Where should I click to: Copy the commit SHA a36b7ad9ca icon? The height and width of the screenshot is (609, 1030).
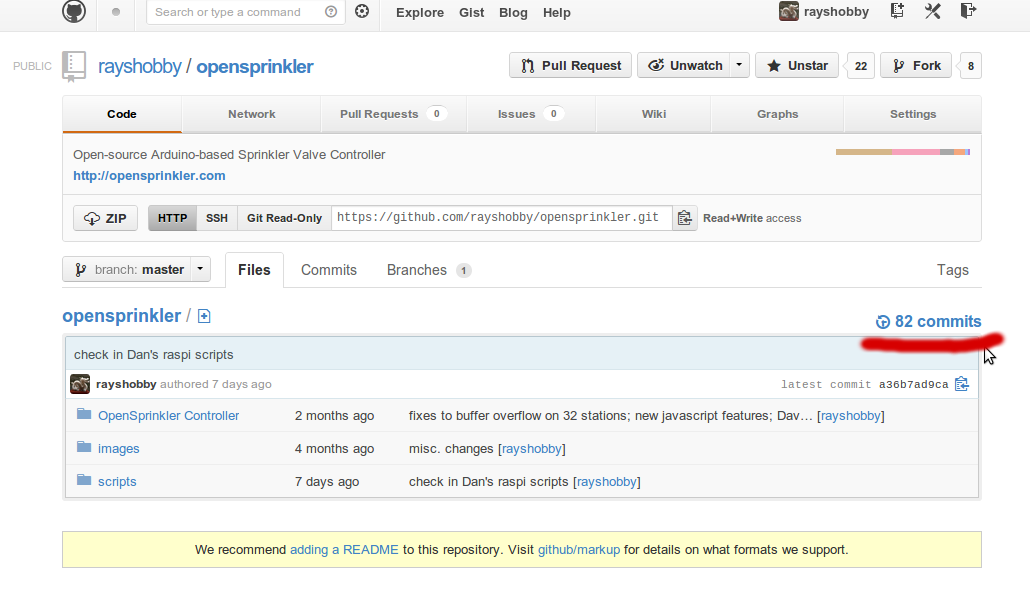click(x=962, y=384)
